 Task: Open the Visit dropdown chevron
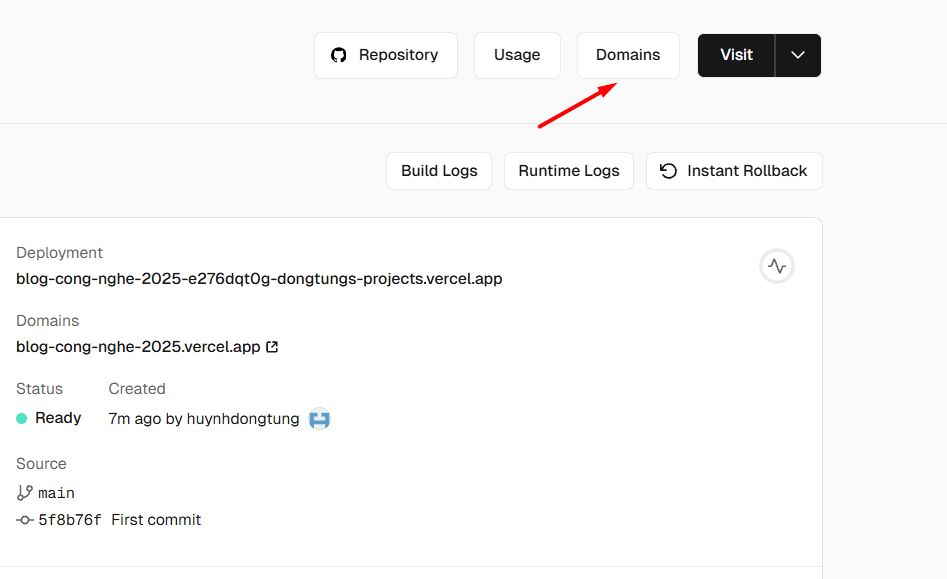coord(798,55)
